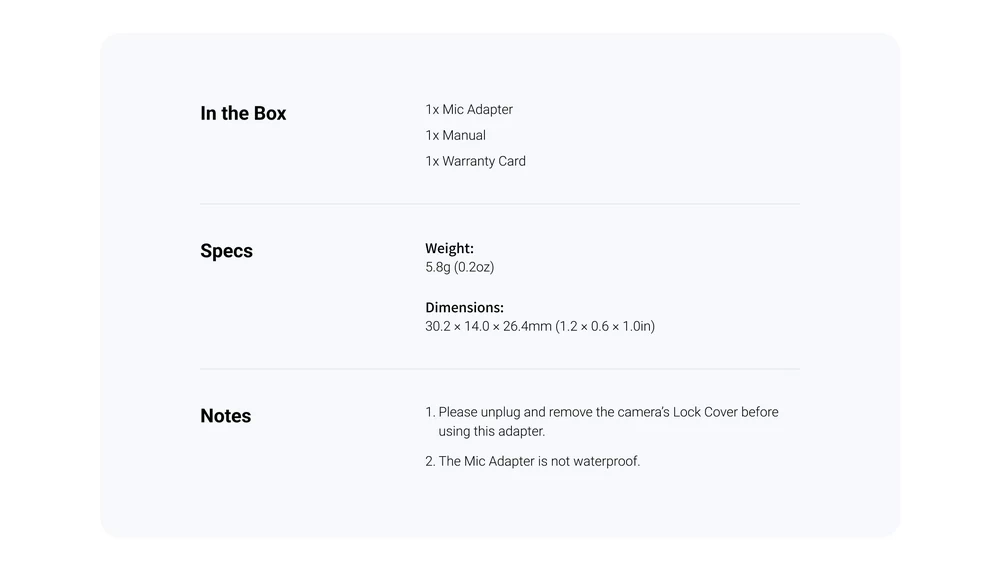Click the "(1.2 × 0.6 × 1.0in)" inch dimensions

click(606, 327)
